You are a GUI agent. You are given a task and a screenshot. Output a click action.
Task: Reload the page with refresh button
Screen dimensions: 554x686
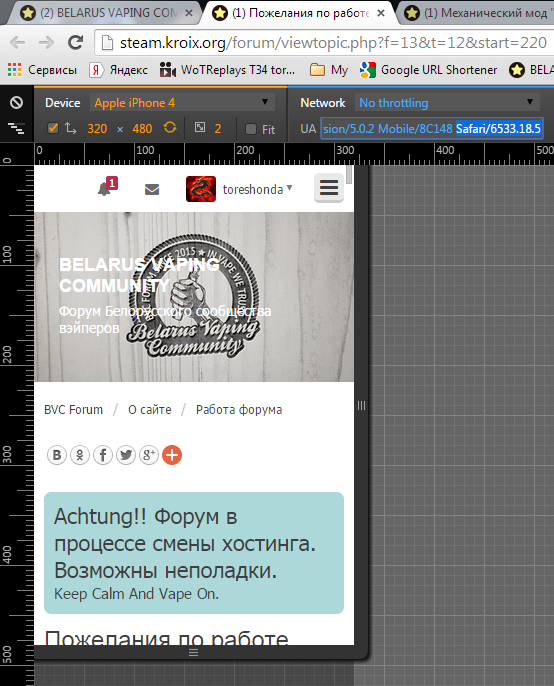click(x=76, y=42)
